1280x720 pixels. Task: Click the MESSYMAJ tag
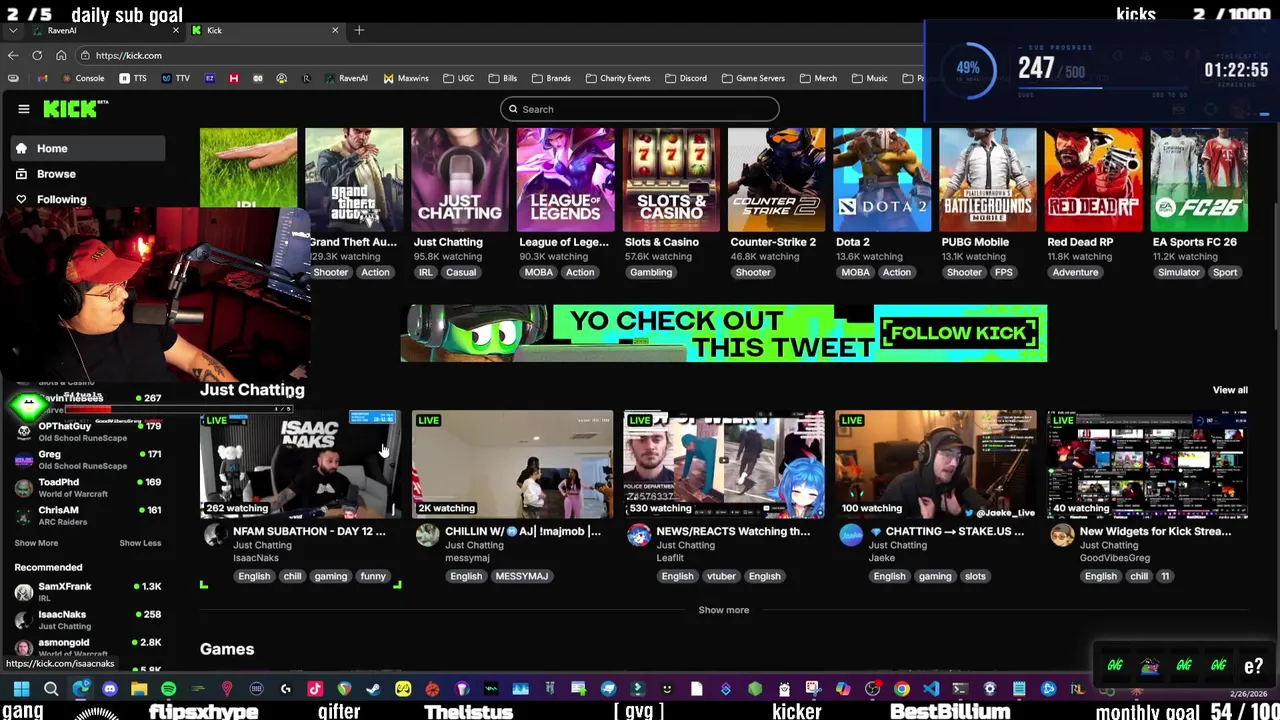[x=521, y=576]
